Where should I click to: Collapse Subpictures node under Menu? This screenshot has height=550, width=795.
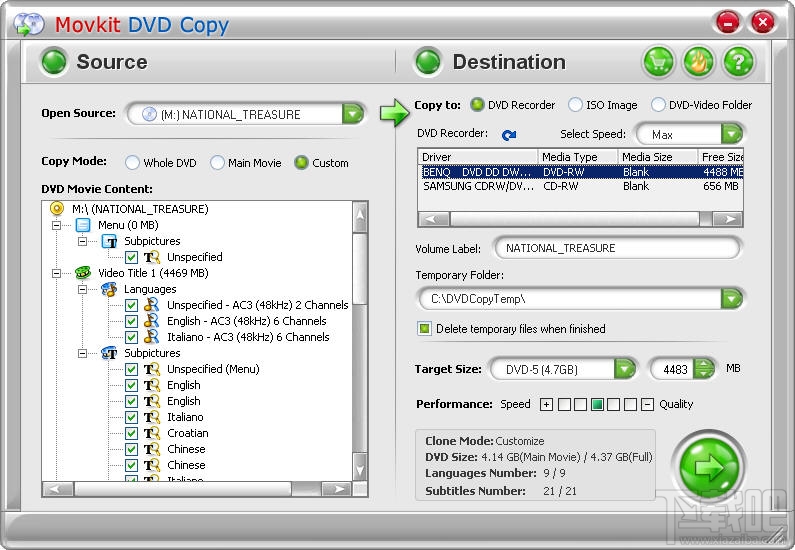[x=82, y=241]
